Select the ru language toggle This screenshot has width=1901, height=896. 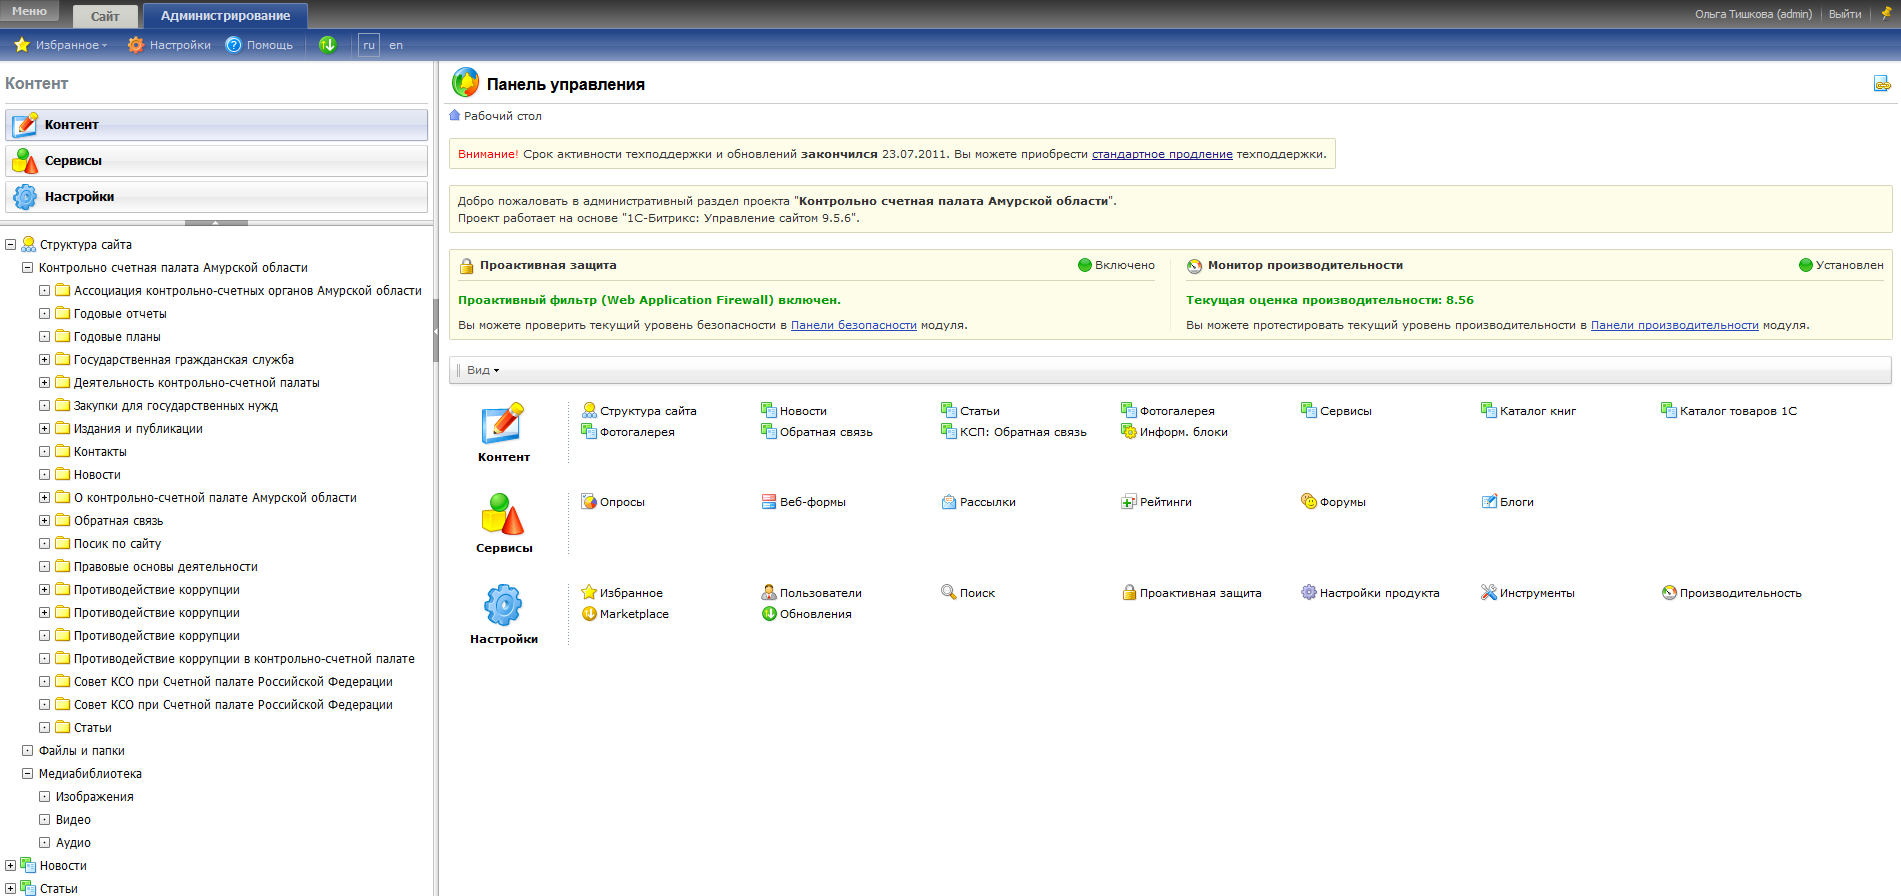369,45
